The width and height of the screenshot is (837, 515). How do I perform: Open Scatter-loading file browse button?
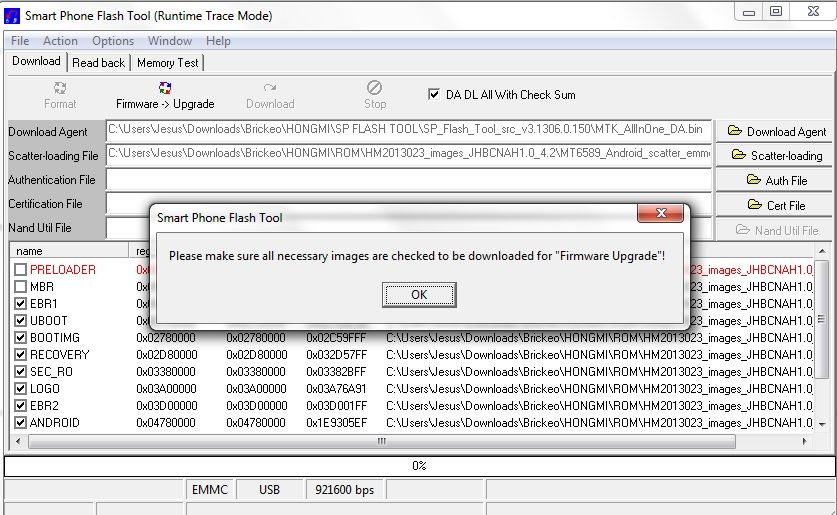[x=776, y=155]
